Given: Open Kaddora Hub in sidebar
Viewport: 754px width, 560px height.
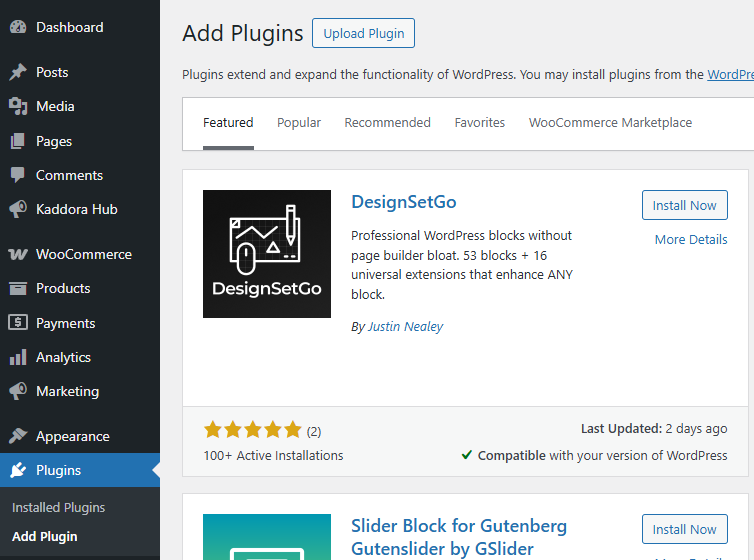Looking at the screenshot, I should point(76,209).
